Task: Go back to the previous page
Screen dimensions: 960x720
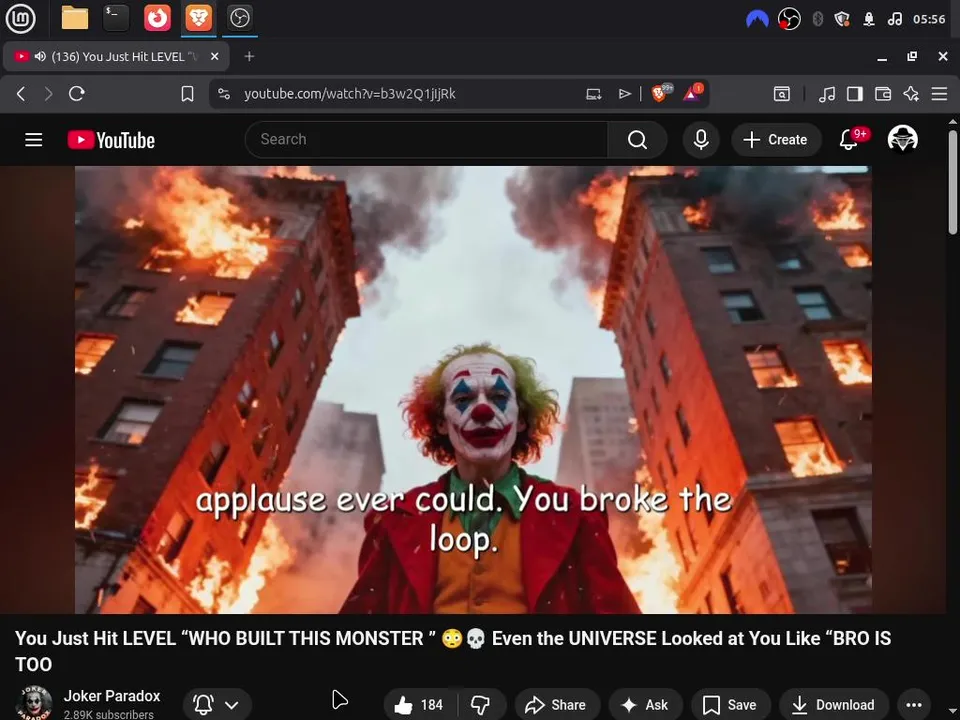Action: pyautogui.click(x=21, y=94)
